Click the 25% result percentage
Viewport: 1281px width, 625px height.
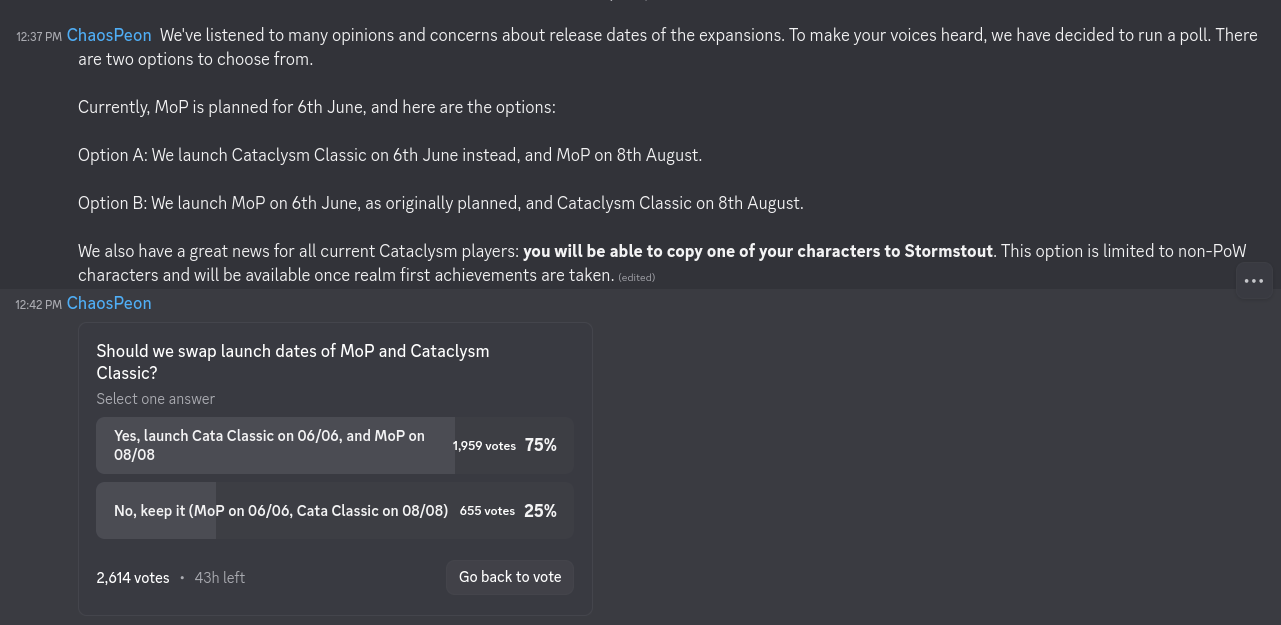pos(540,511)
